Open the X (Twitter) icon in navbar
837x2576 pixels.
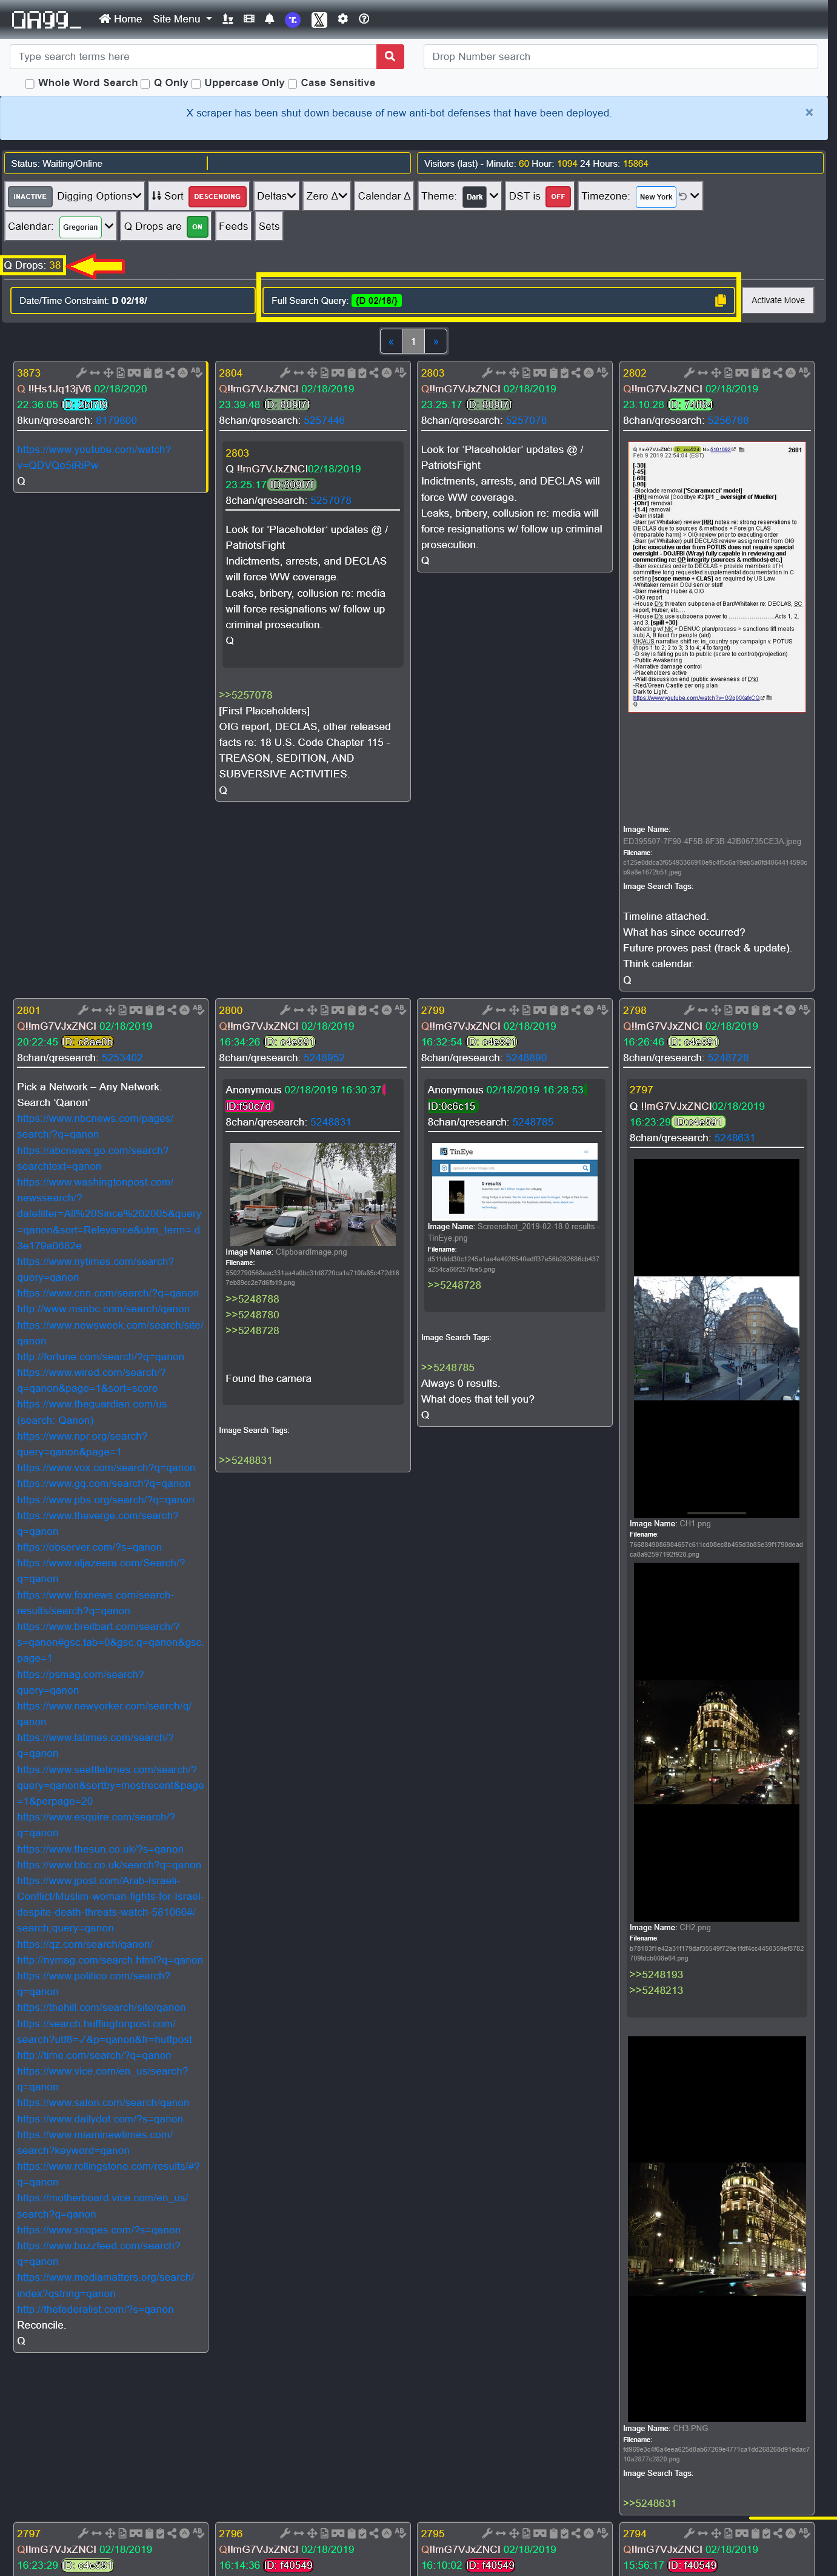coord(319,19)
